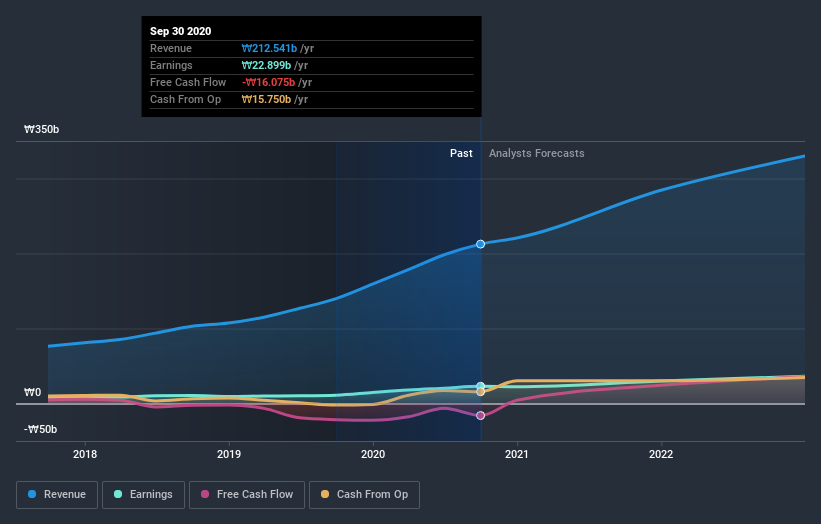The height and width of the screenshot is (524, 821).
Task: Click the ₩0 y-axis label
Action: click(x=32, y=392)
